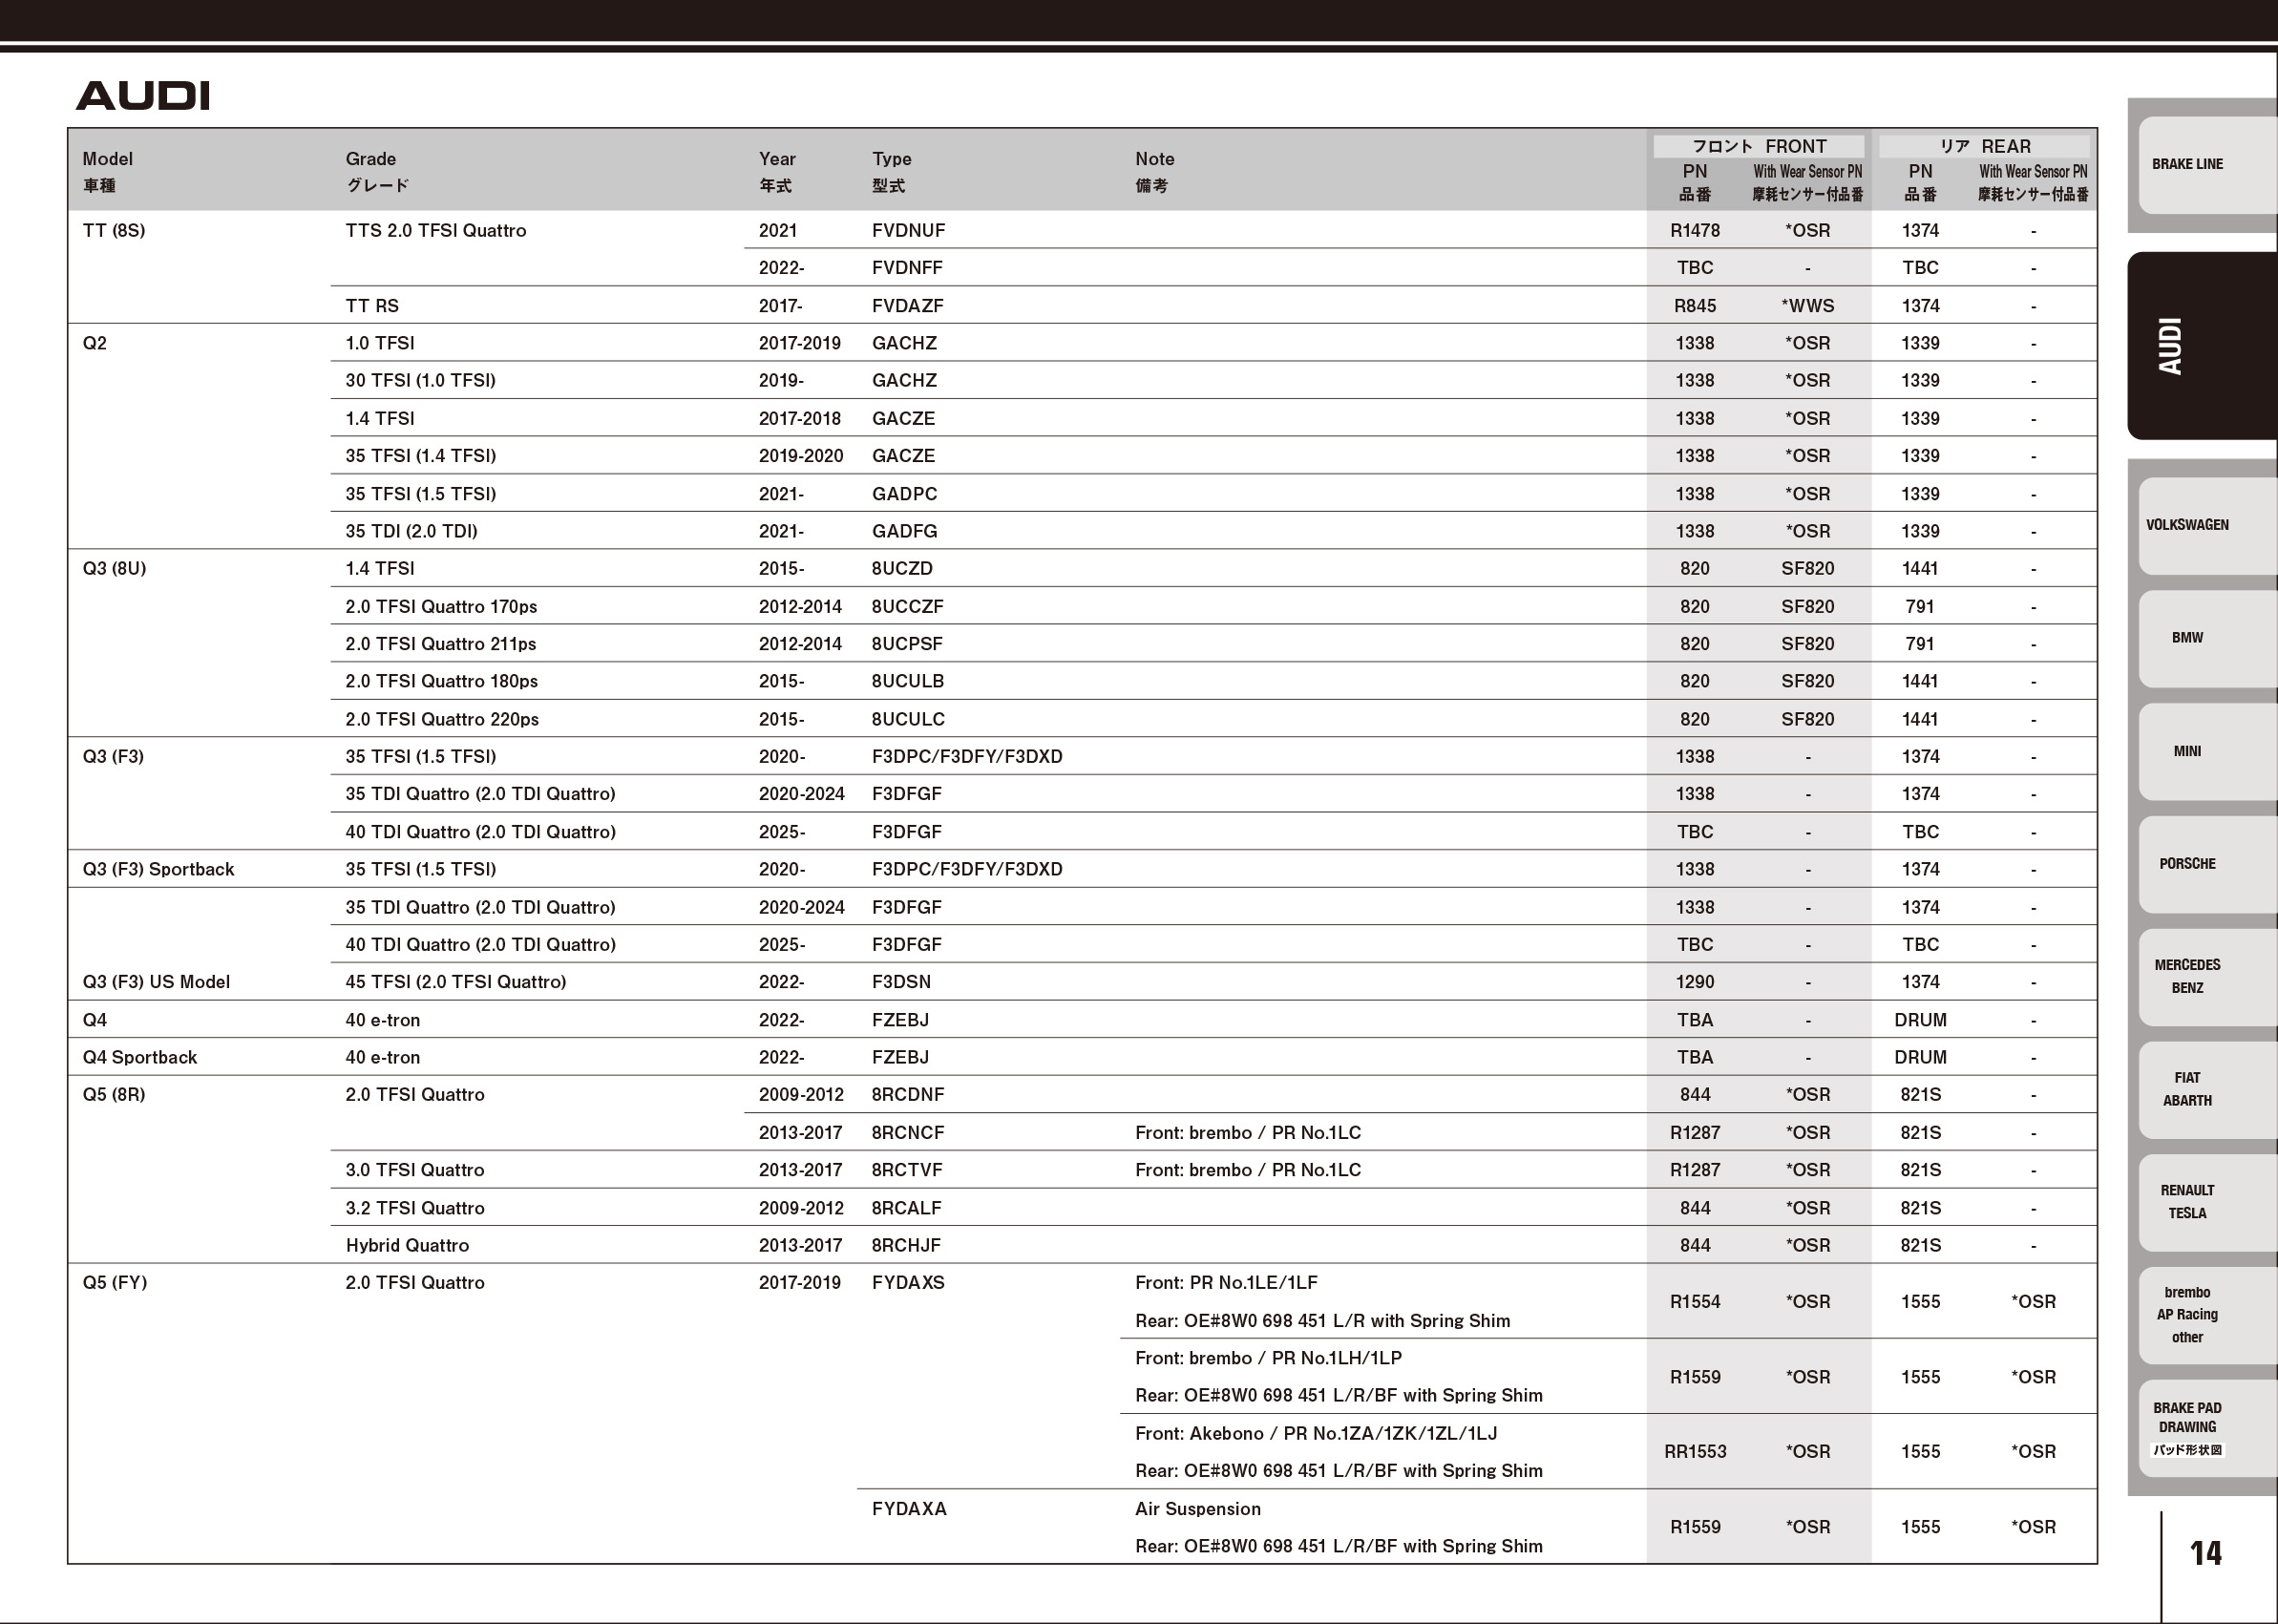Click the Note column header
Viewport: 2278px width, 1624px height.
1154,171
